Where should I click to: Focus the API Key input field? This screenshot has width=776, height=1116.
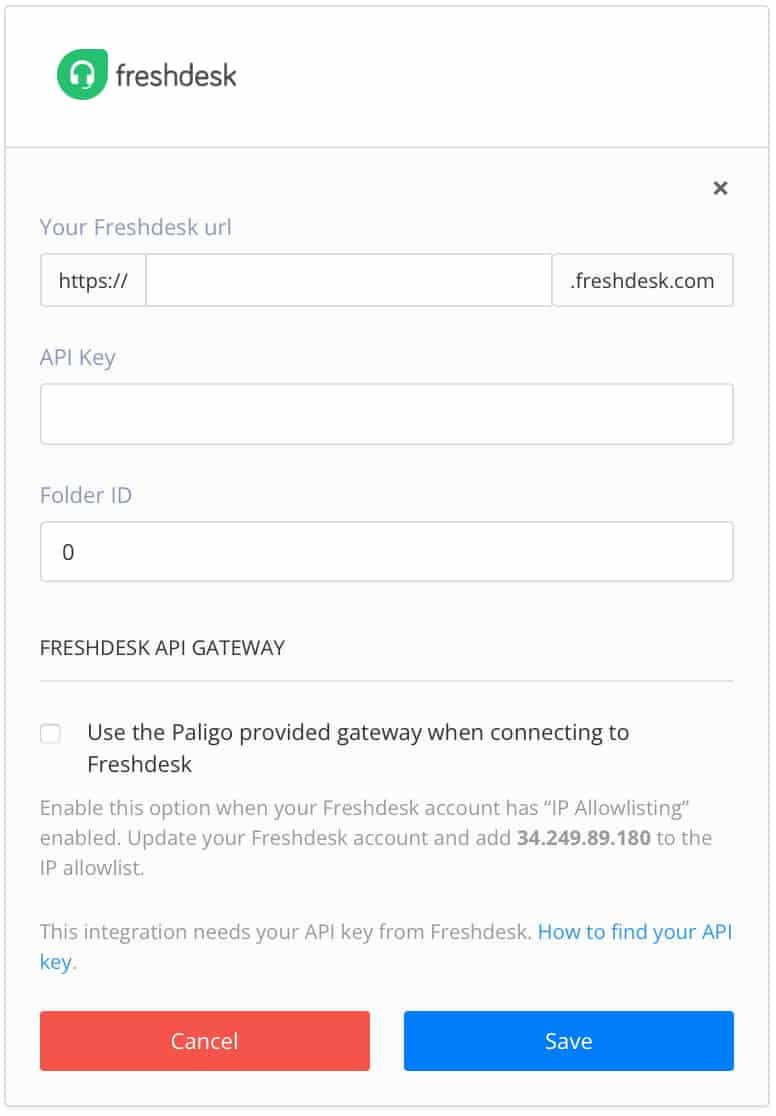386,413
